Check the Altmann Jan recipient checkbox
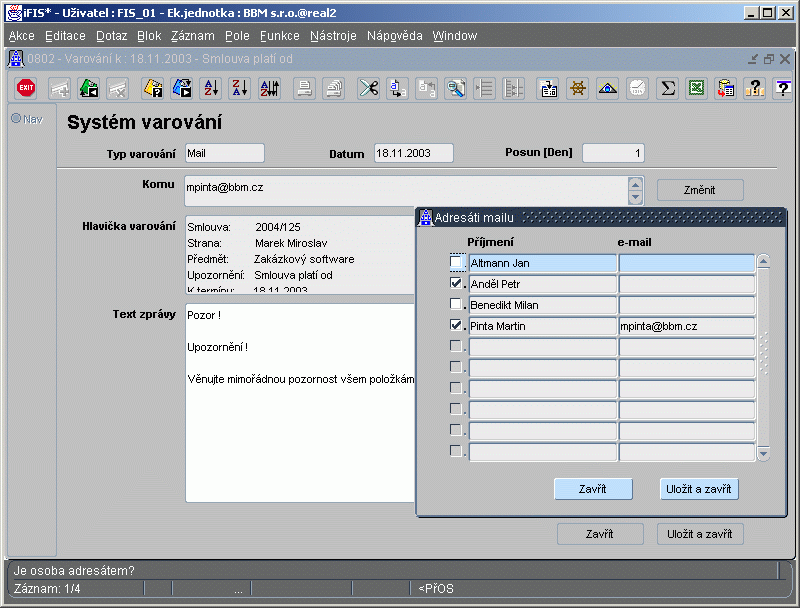Screen dimensions: 800x608 click(x=457, y=263)
